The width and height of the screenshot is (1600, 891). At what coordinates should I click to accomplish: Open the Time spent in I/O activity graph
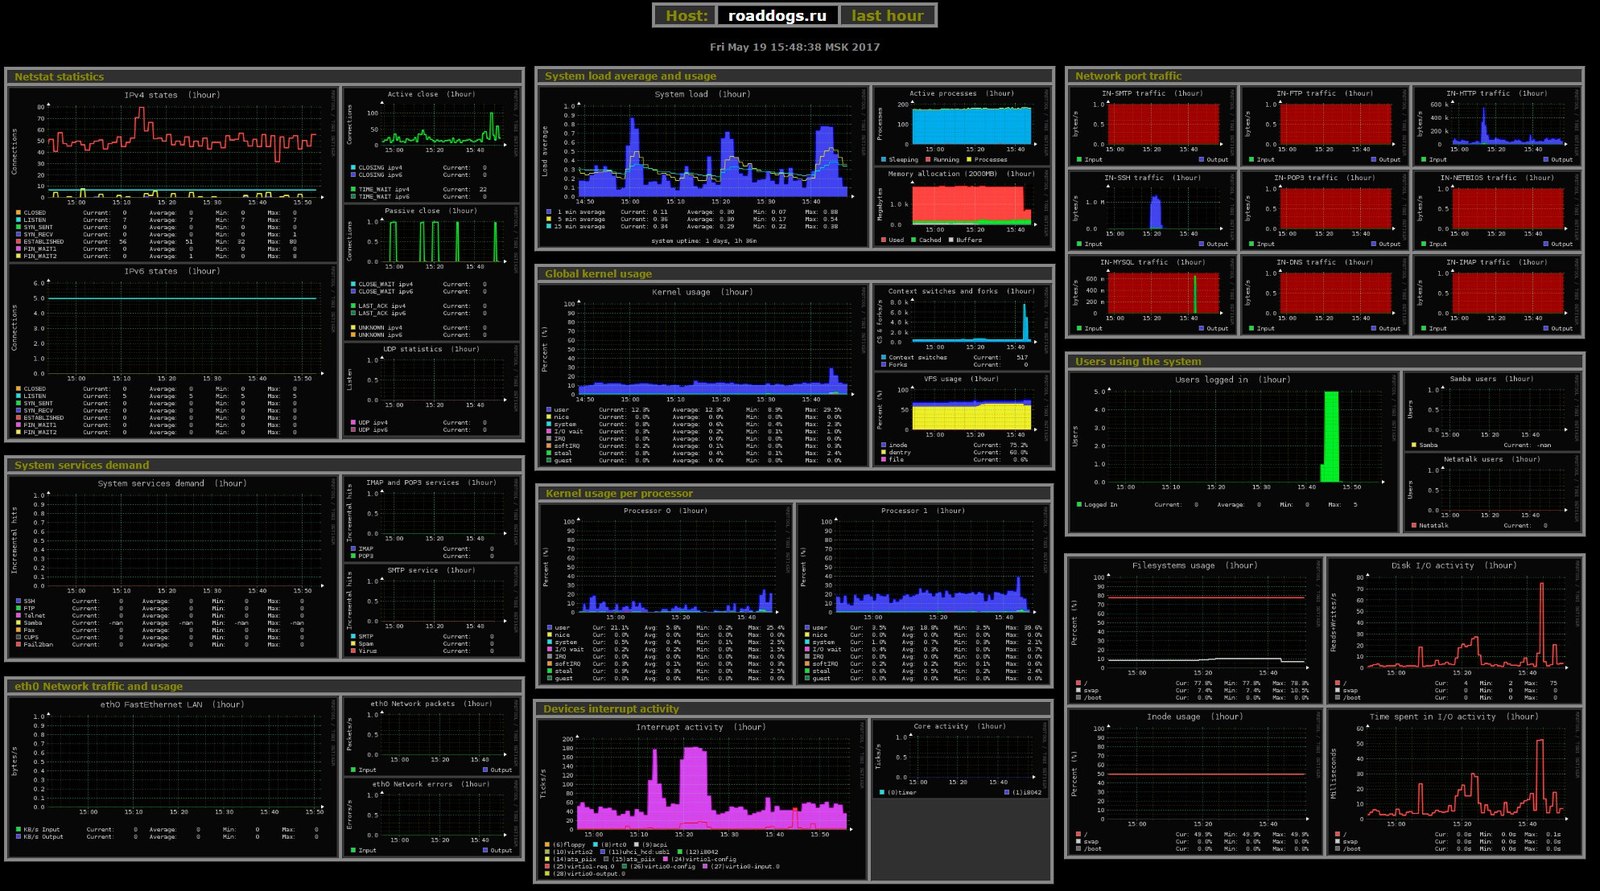click(x=1454, y=782)
